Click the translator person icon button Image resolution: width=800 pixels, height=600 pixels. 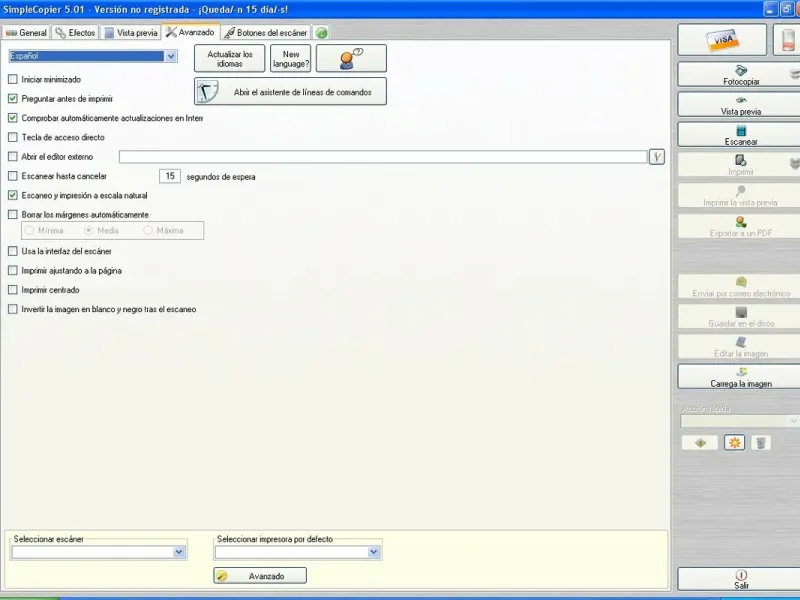click(x=351, y=58)
